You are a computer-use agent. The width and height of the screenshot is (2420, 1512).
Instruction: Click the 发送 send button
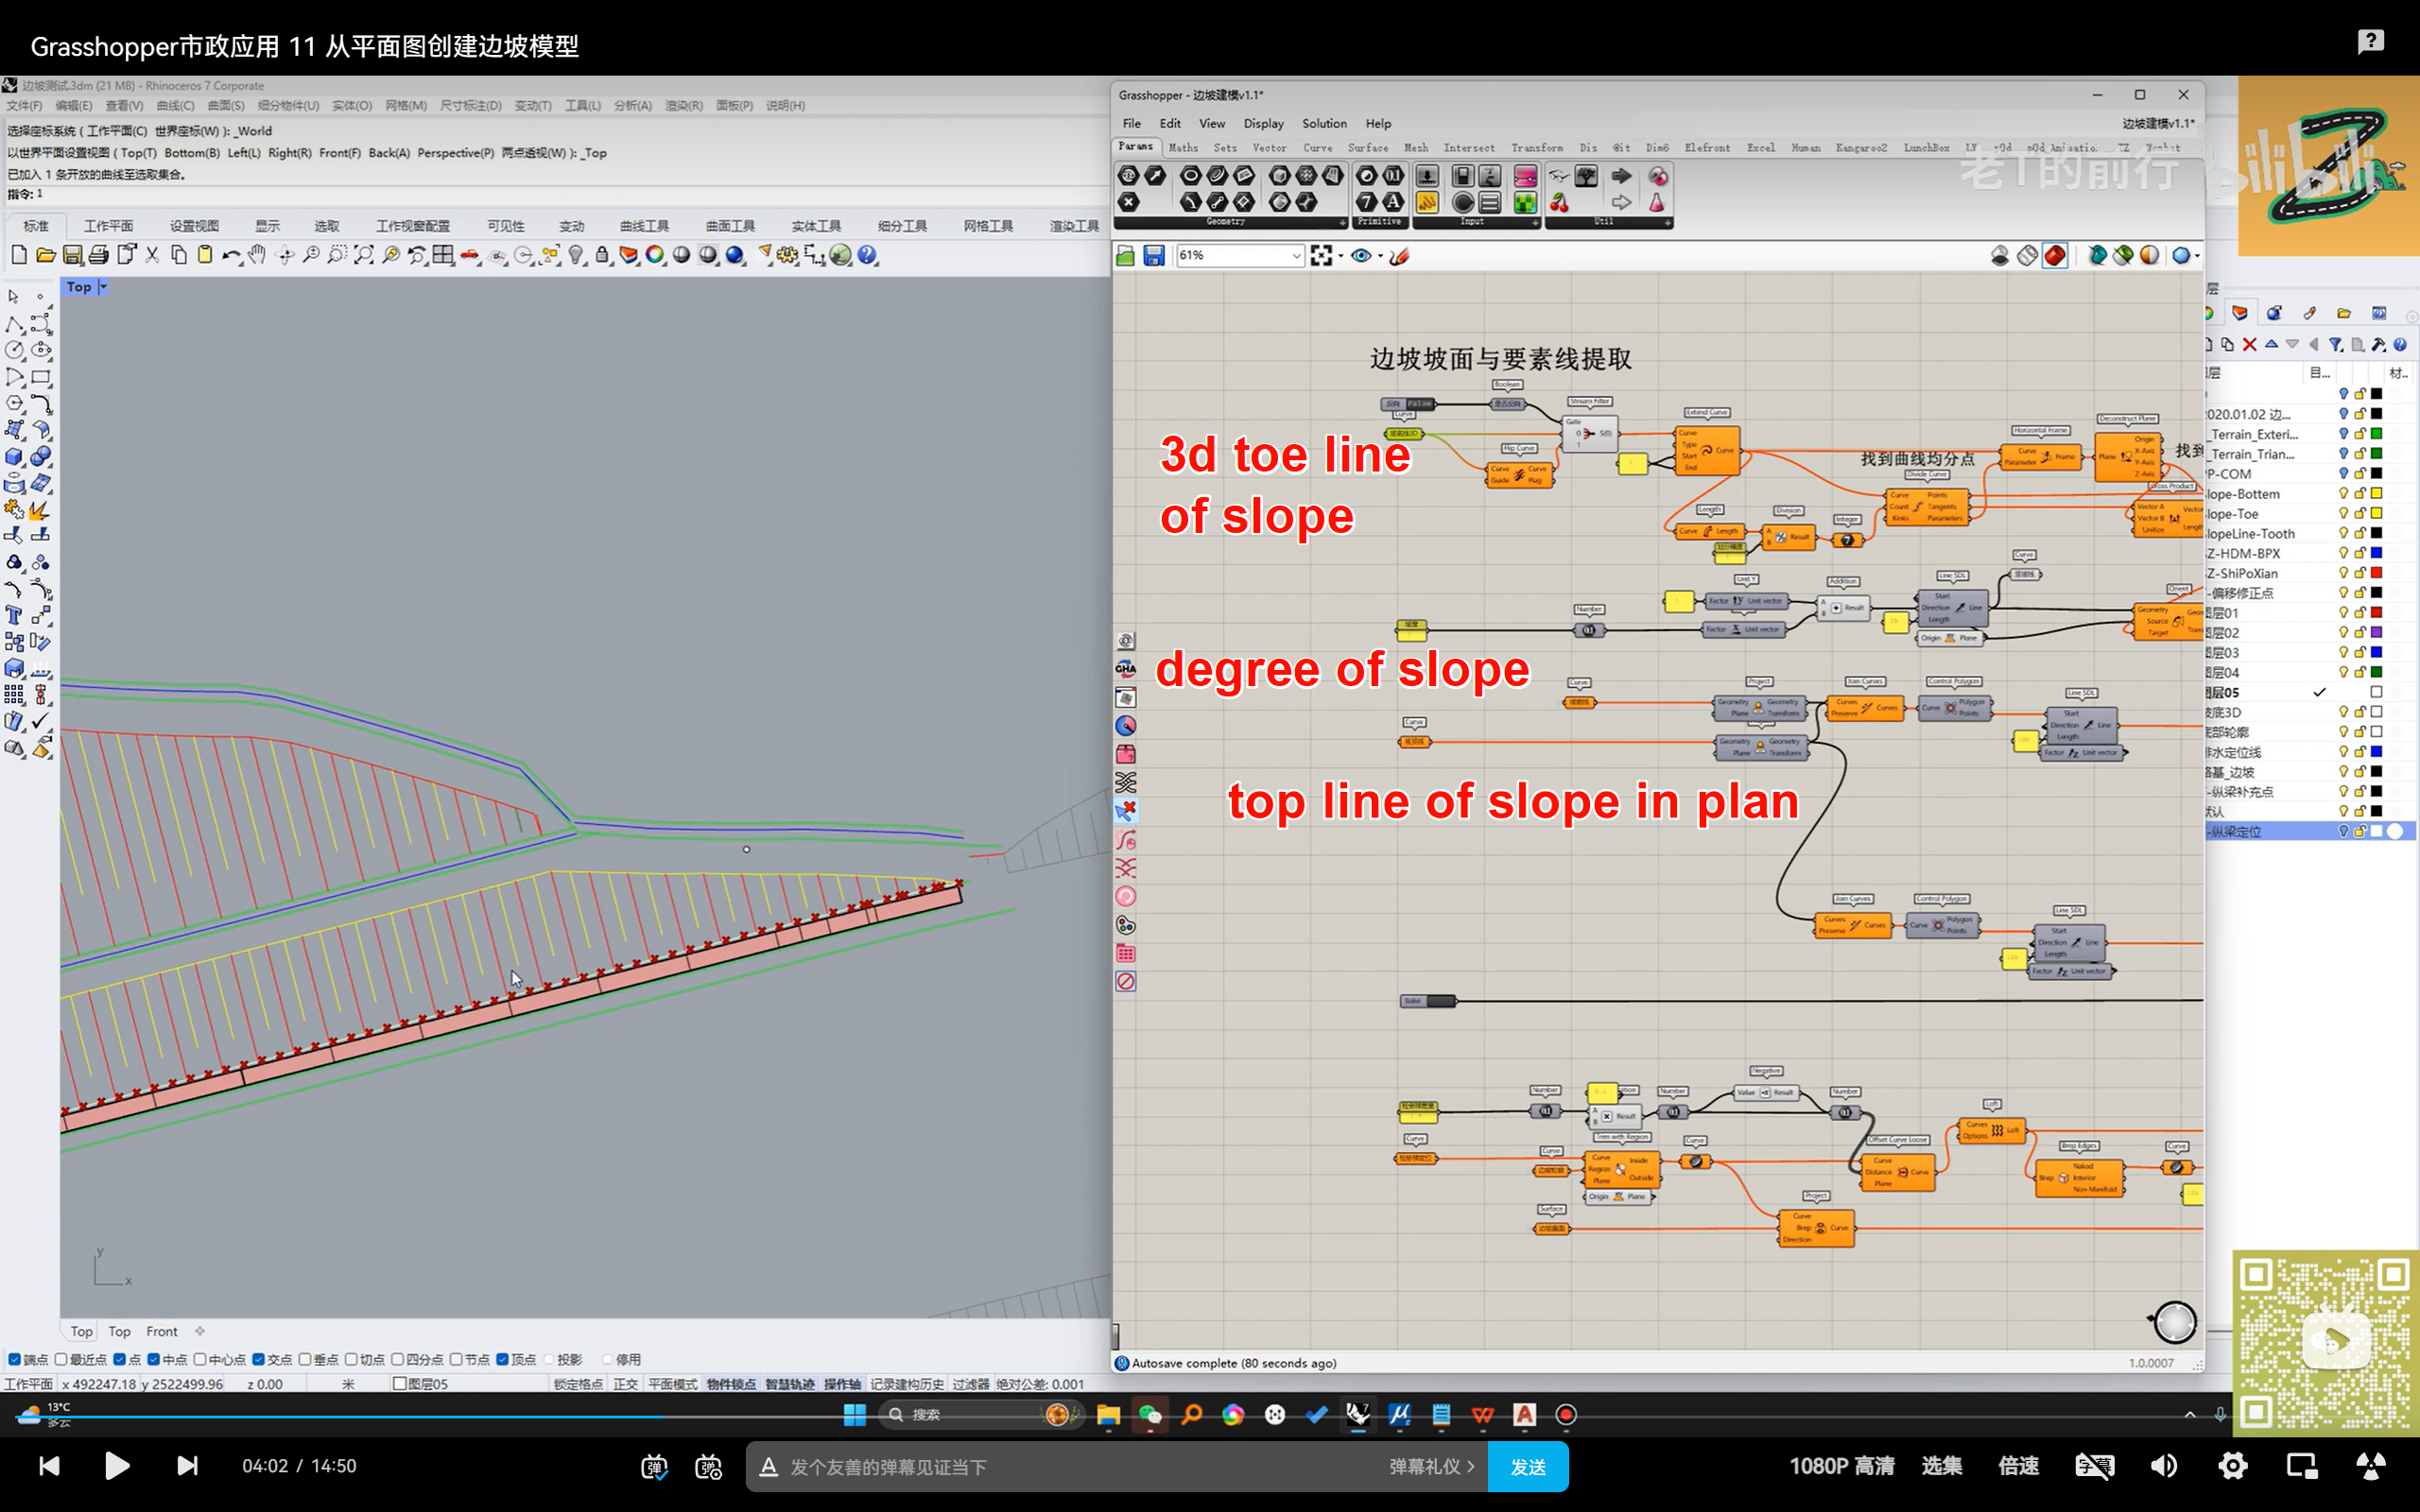pyautogui.click(x=1527, y=1466)
